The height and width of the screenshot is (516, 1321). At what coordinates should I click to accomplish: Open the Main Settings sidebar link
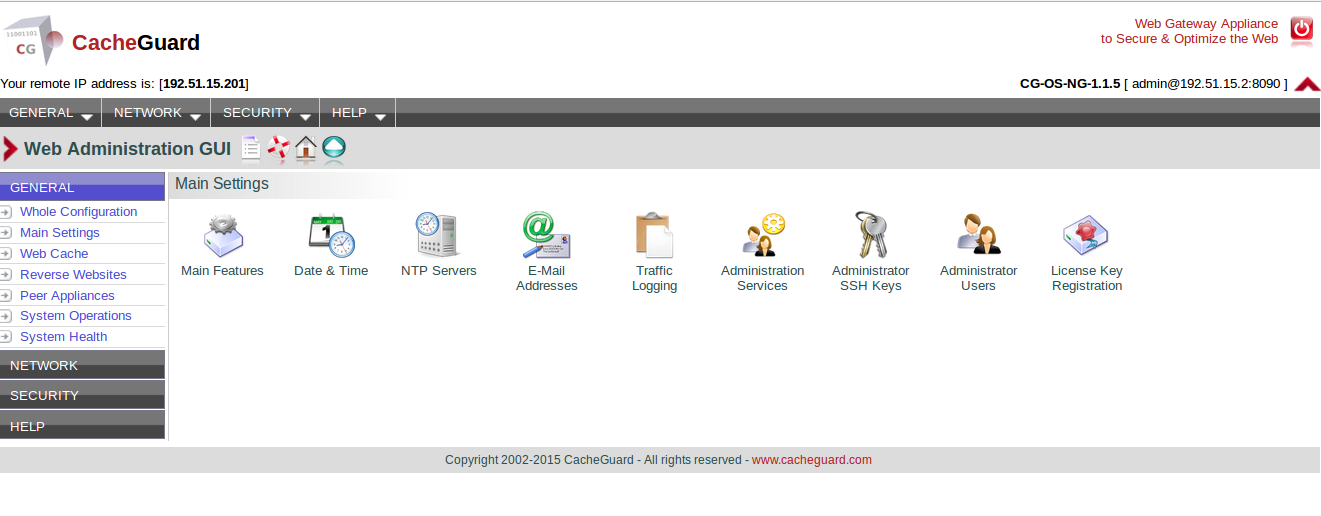pos(60,233)
